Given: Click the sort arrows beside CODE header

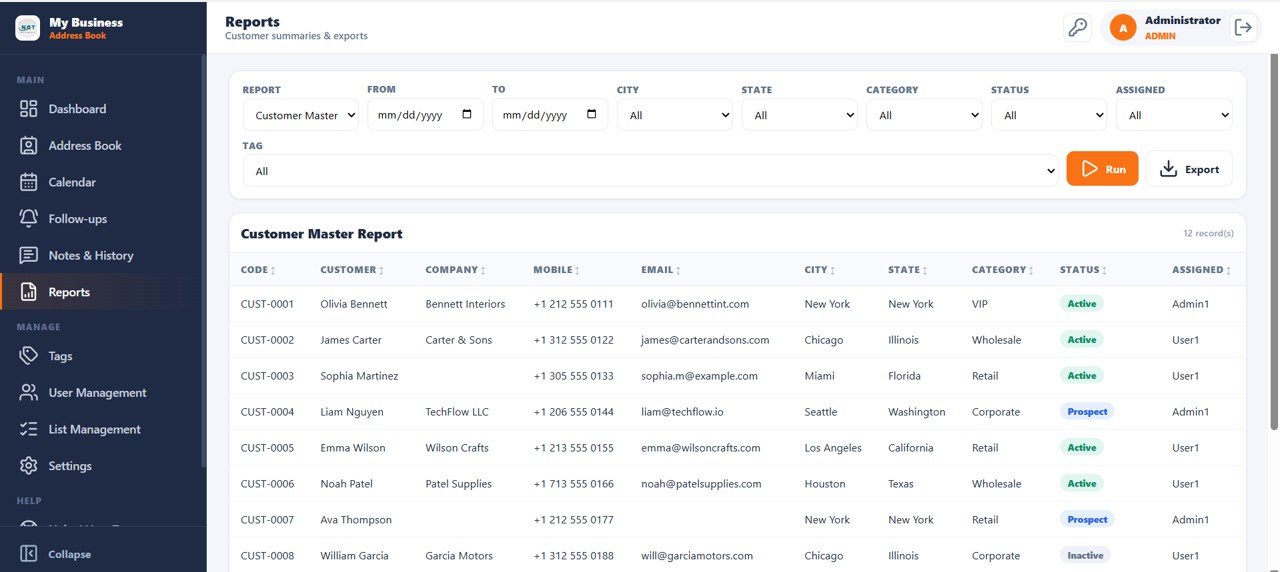Looking at the screenshot, I should [x=273, y=271].
